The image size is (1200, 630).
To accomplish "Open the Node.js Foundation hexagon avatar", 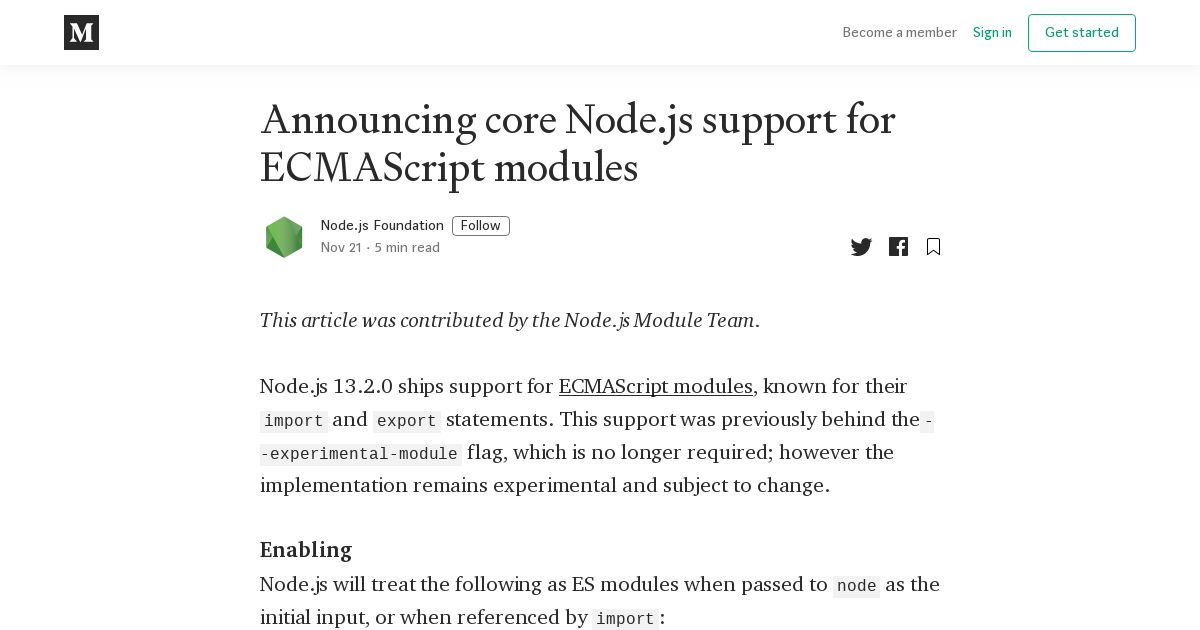I will pos(284,237).
